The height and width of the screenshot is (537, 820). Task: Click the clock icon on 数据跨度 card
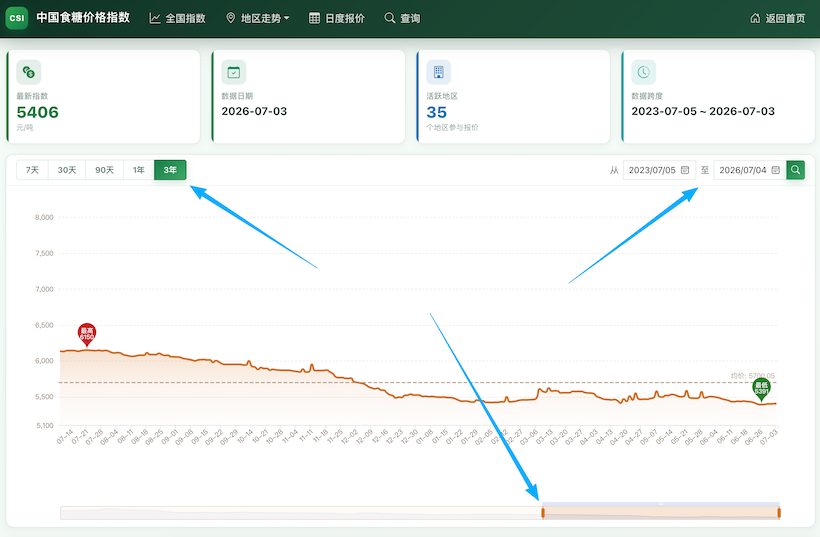click(x=643, y=72)
